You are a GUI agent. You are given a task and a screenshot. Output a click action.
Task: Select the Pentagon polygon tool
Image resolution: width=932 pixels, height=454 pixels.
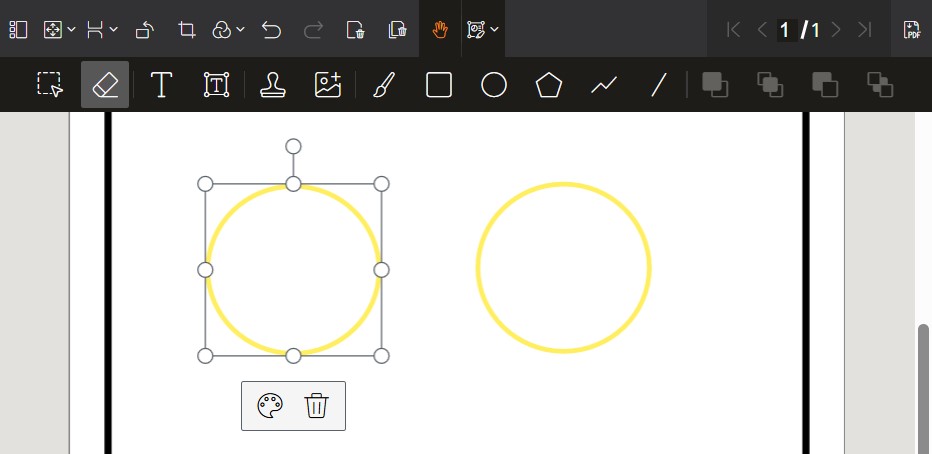(x=548, y=85)
